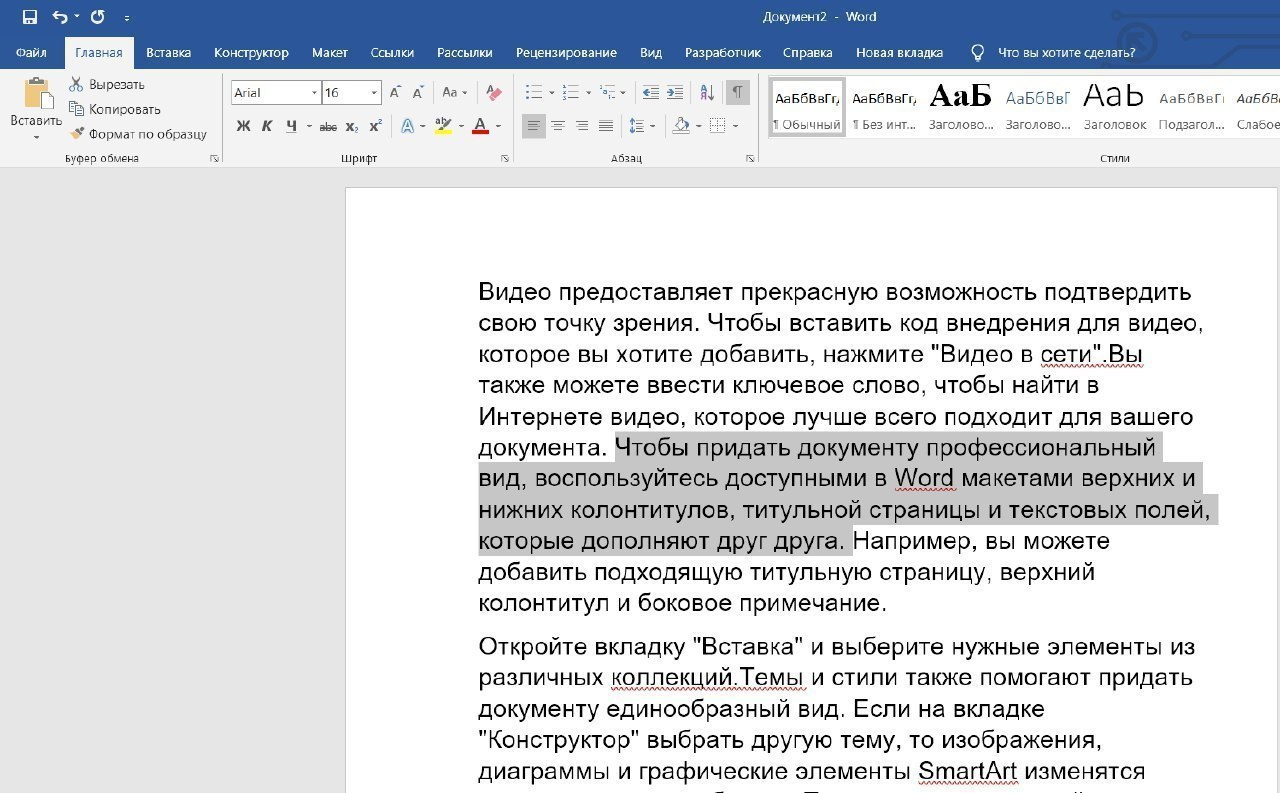Increase font size with the larger A icon
Viewport: 1280px width, 793px height.
coord(395,93)
